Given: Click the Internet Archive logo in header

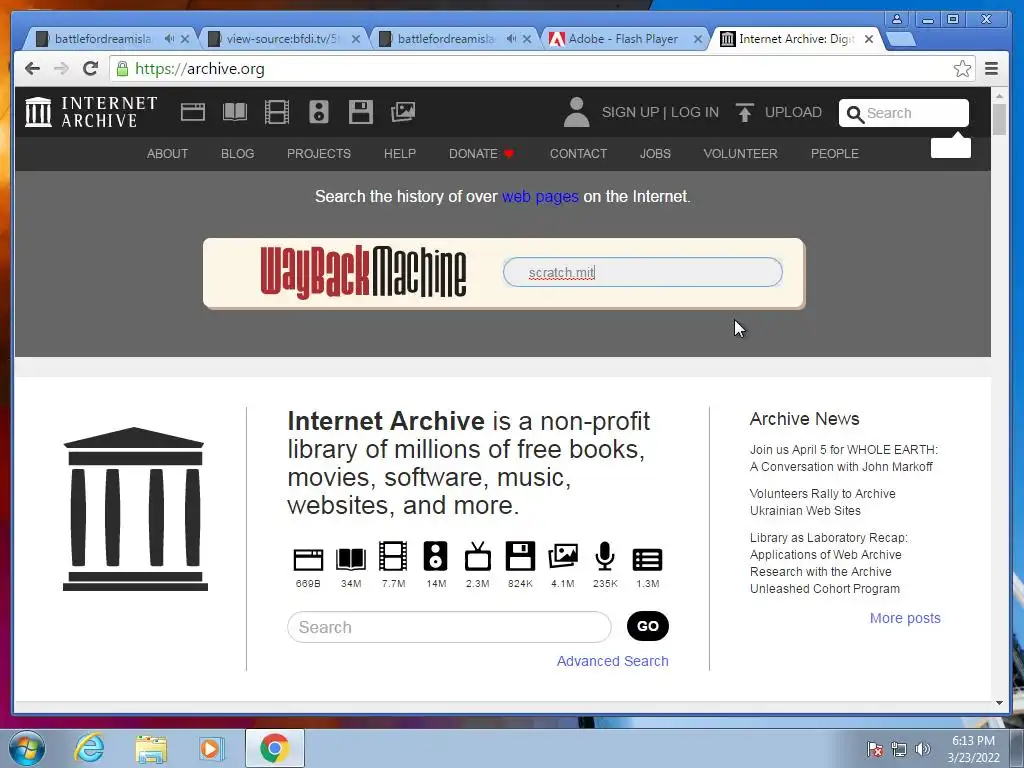Looking at the screenshot, I should pos(91,112).
